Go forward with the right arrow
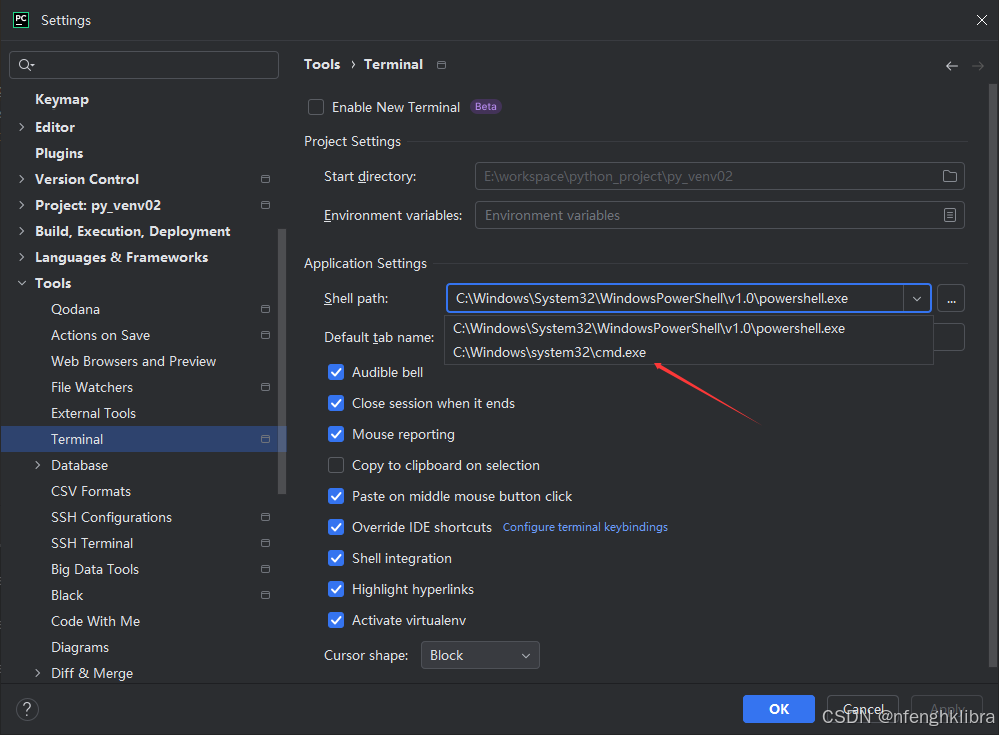This screenshot has width=999, height=735. click(977, 66)
